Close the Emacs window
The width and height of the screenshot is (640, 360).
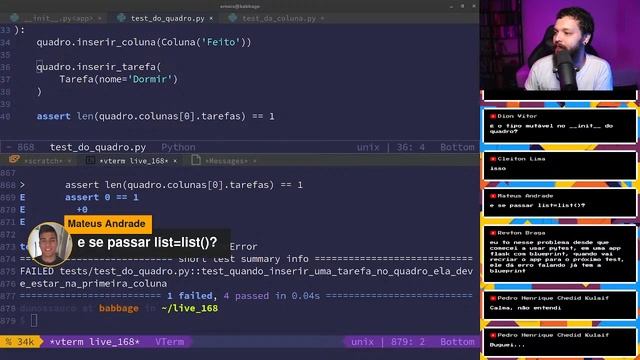pyautogui.click(x=473, y=6)
